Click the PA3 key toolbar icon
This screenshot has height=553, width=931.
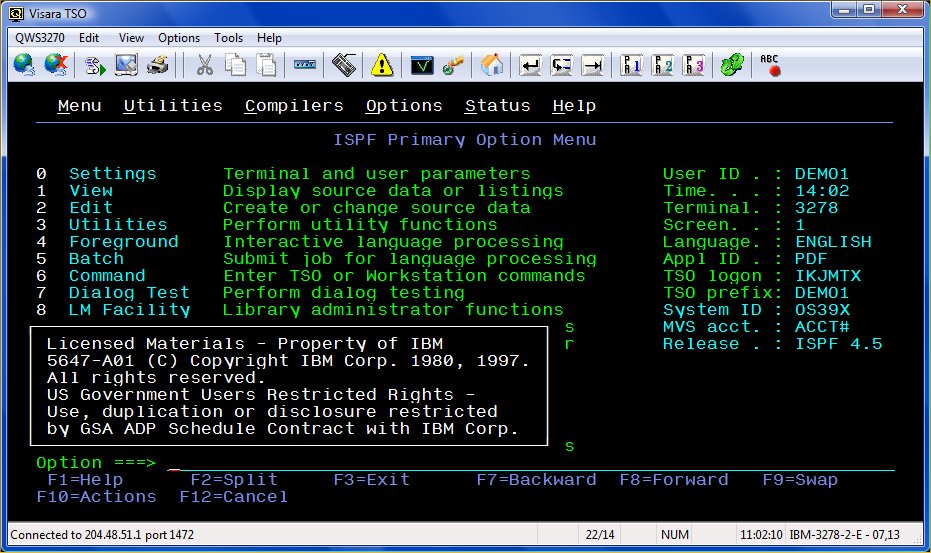[x=694, y=65]
